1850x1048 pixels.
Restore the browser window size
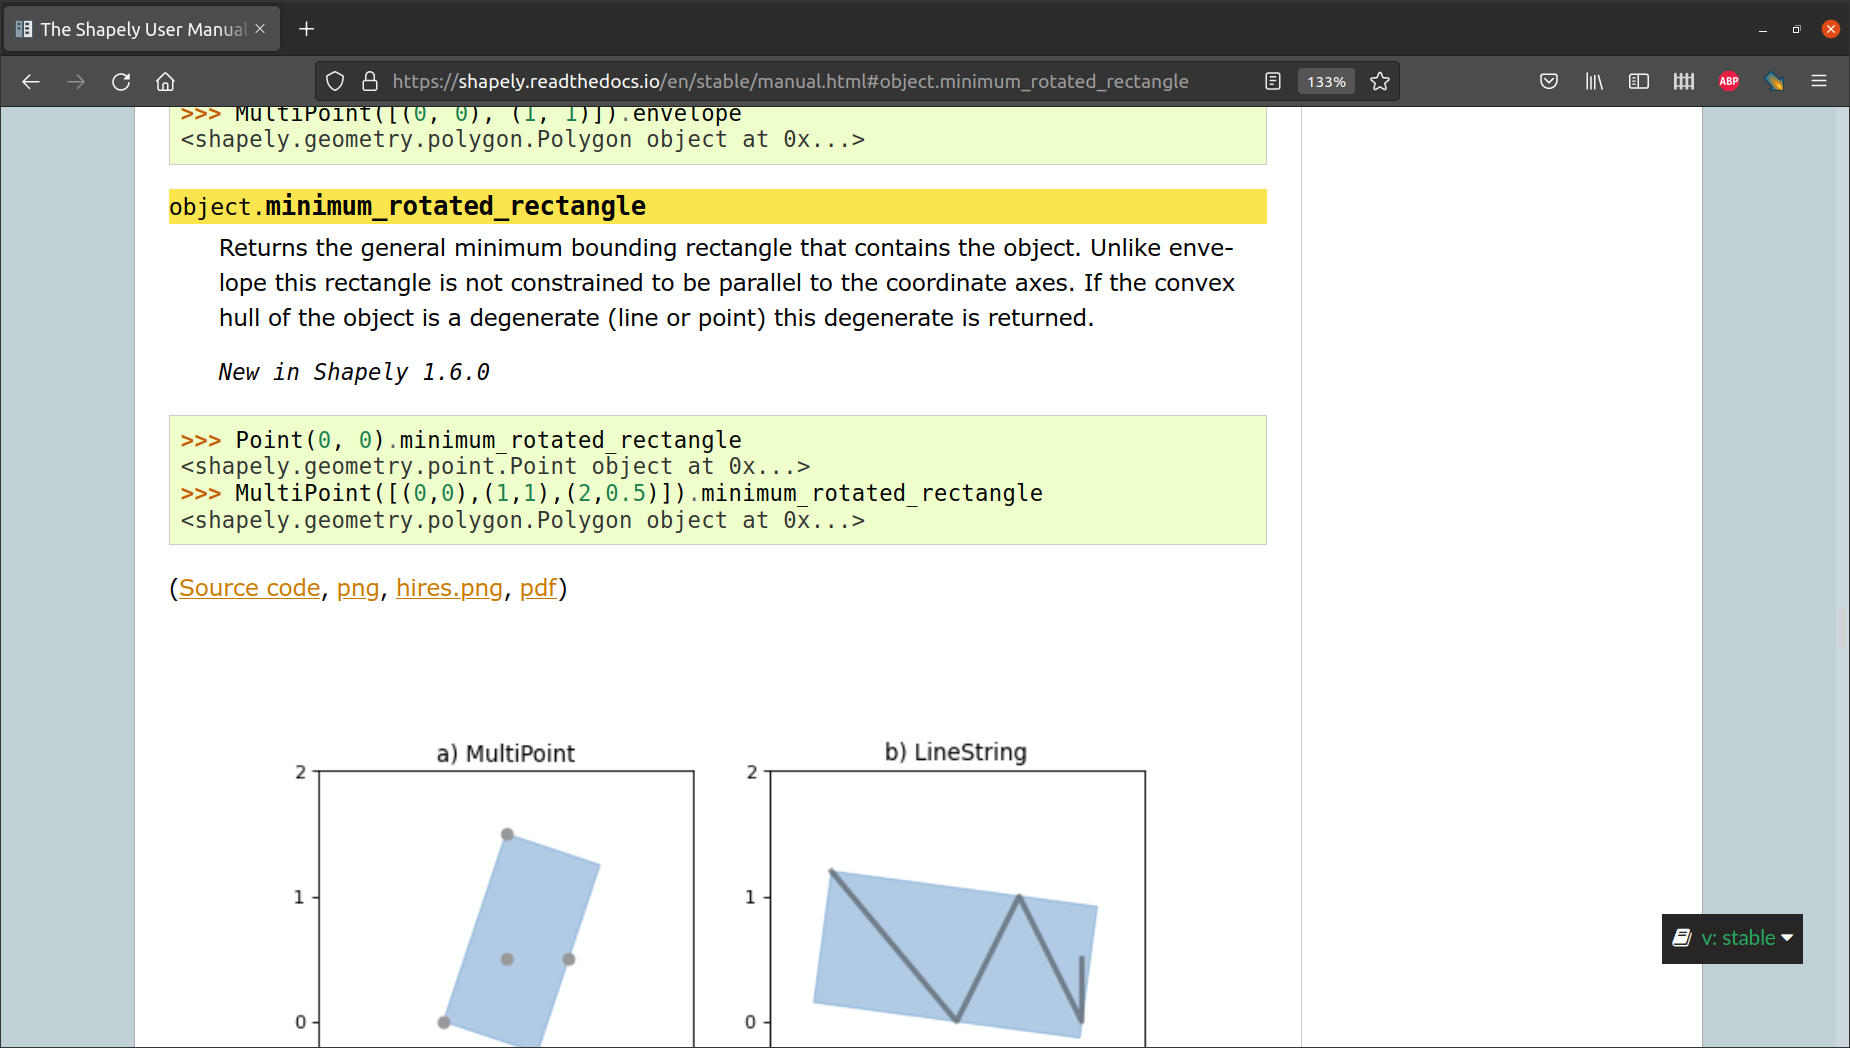(1797, 29)
